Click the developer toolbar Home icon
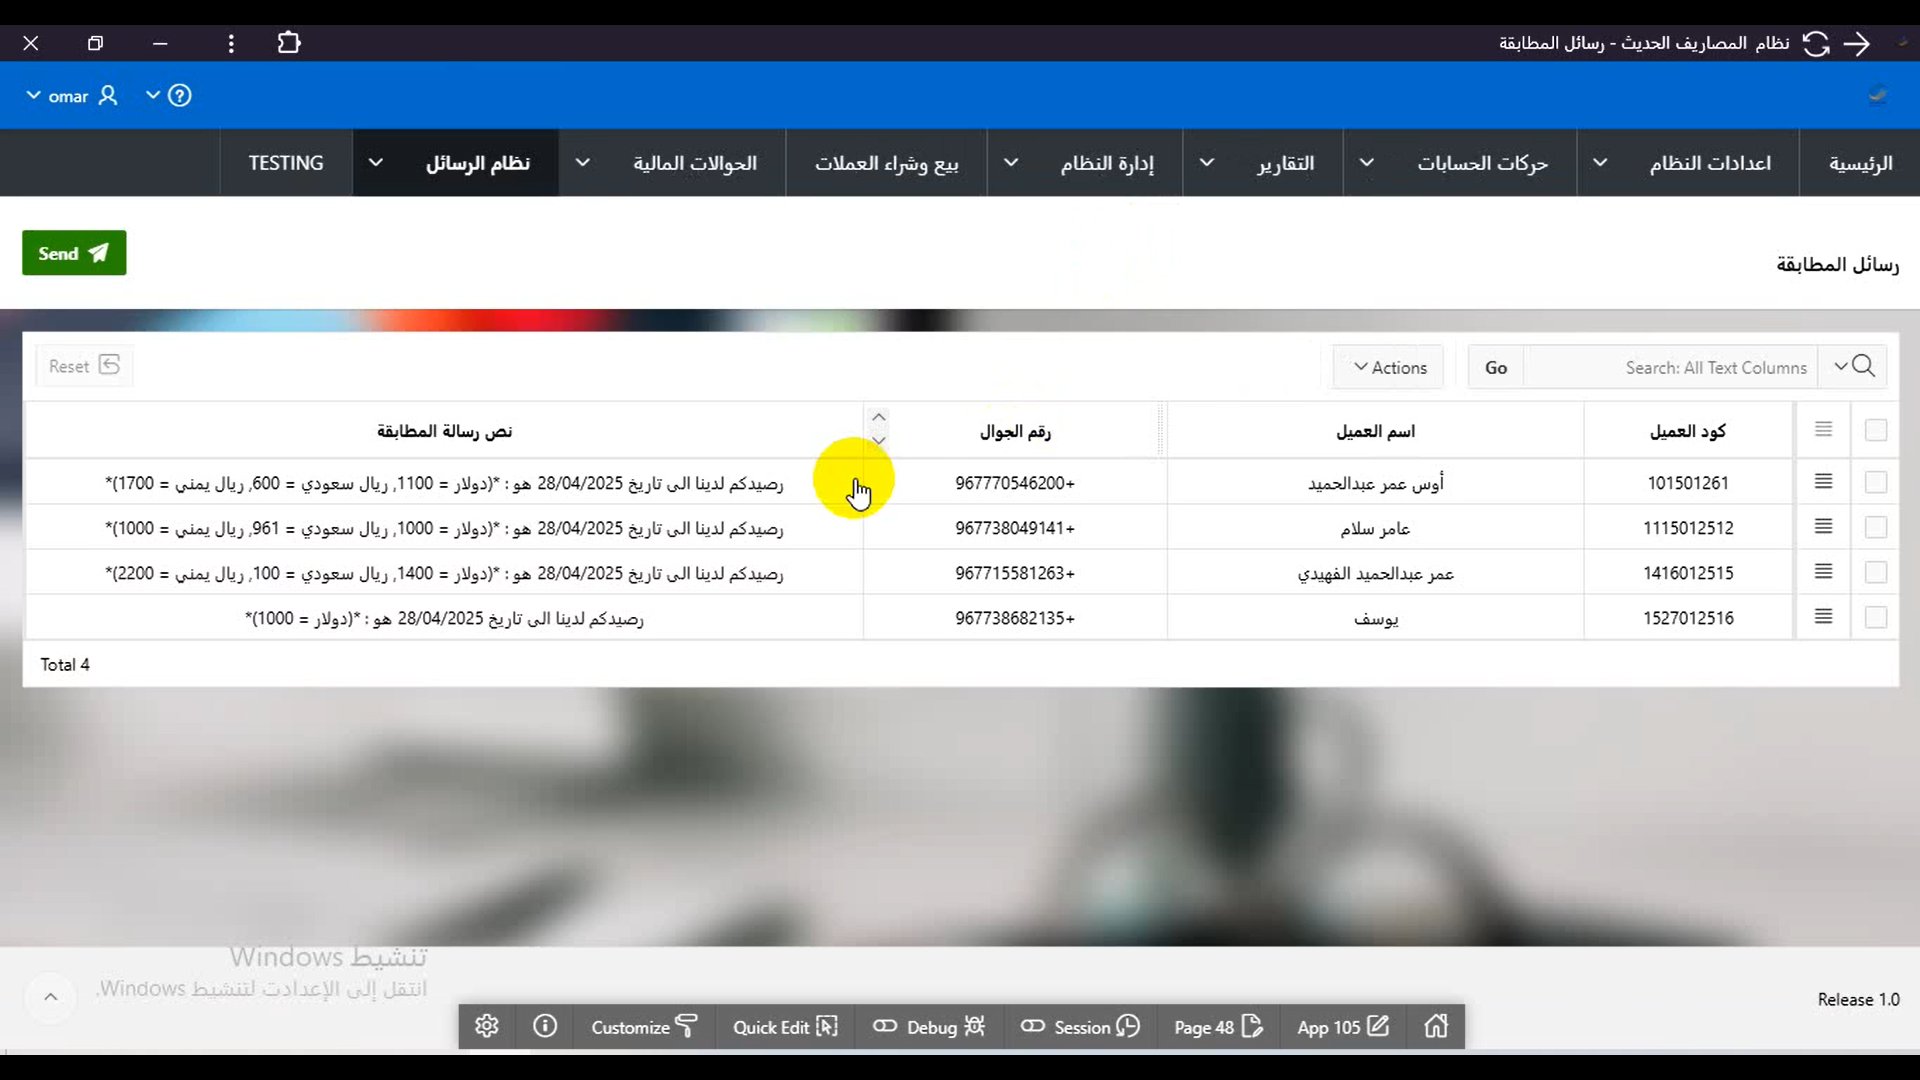The height and width of the screenshot is (1080, 1920). pos(1436,1026)
